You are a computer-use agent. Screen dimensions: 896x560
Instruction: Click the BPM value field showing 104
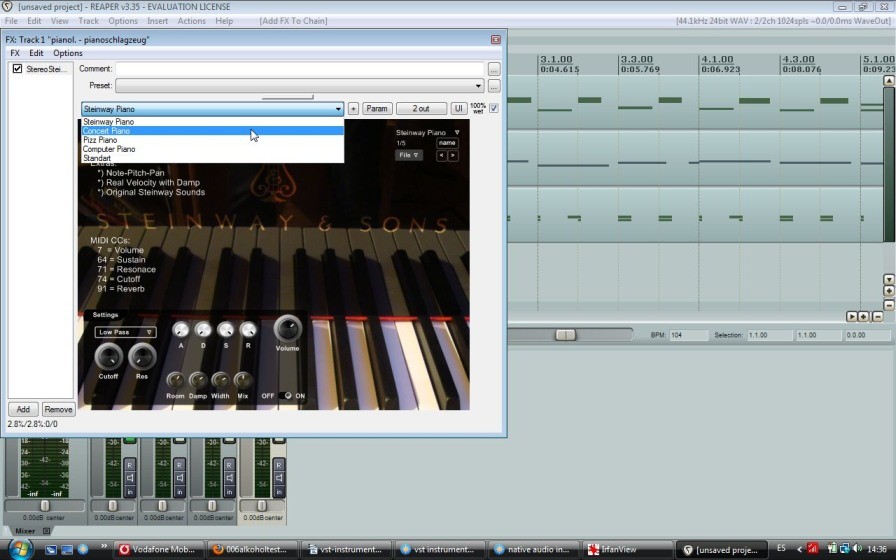coord(689,335)
